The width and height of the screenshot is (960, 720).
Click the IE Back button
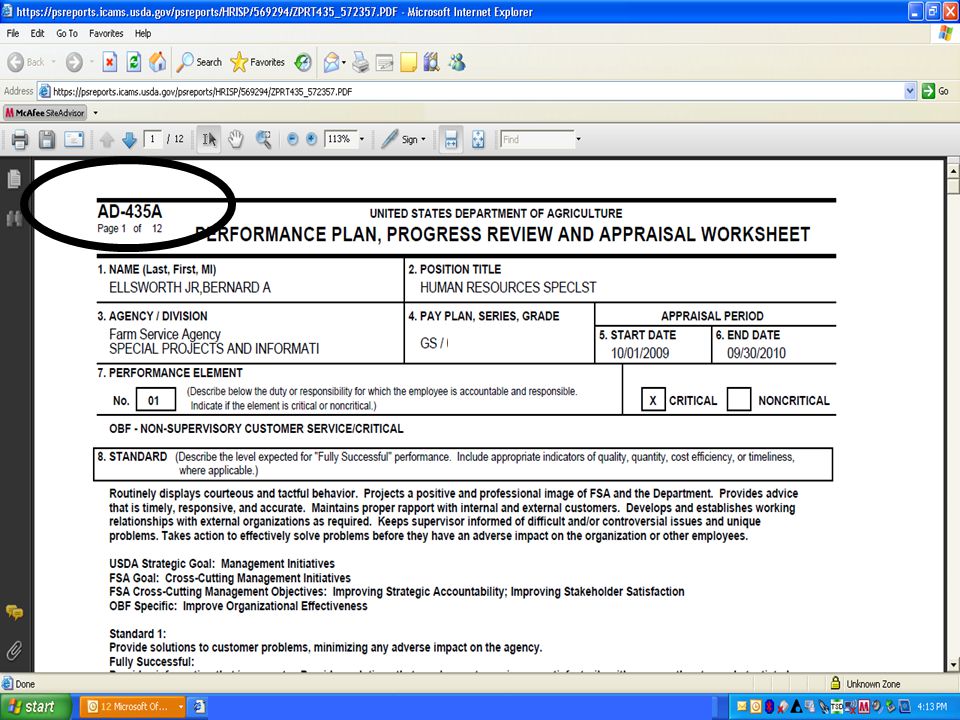pyautogui.click(x=26, y=62)
